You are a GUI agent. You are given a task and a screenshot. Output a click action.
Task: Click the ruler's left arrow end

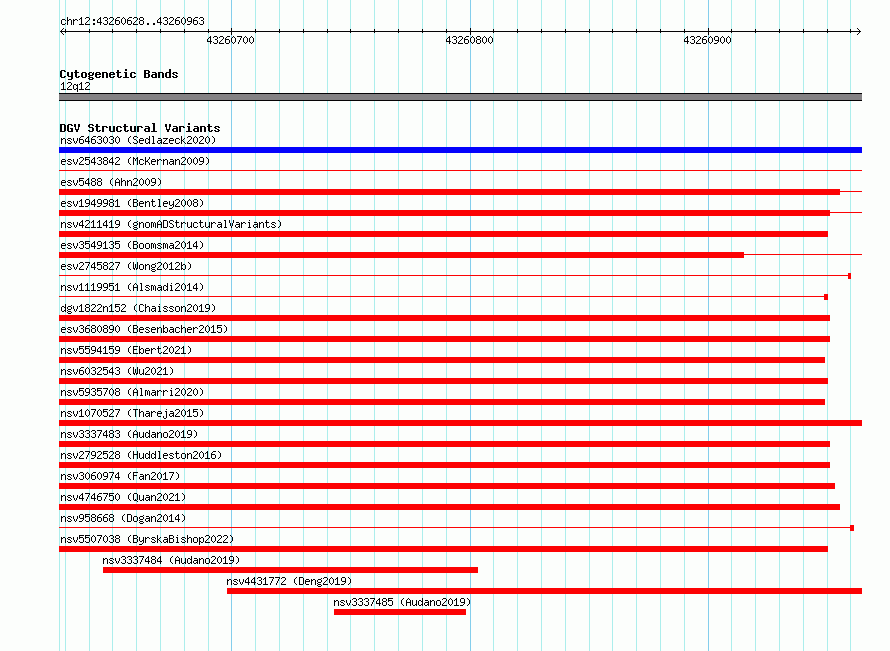pos(62,31)
